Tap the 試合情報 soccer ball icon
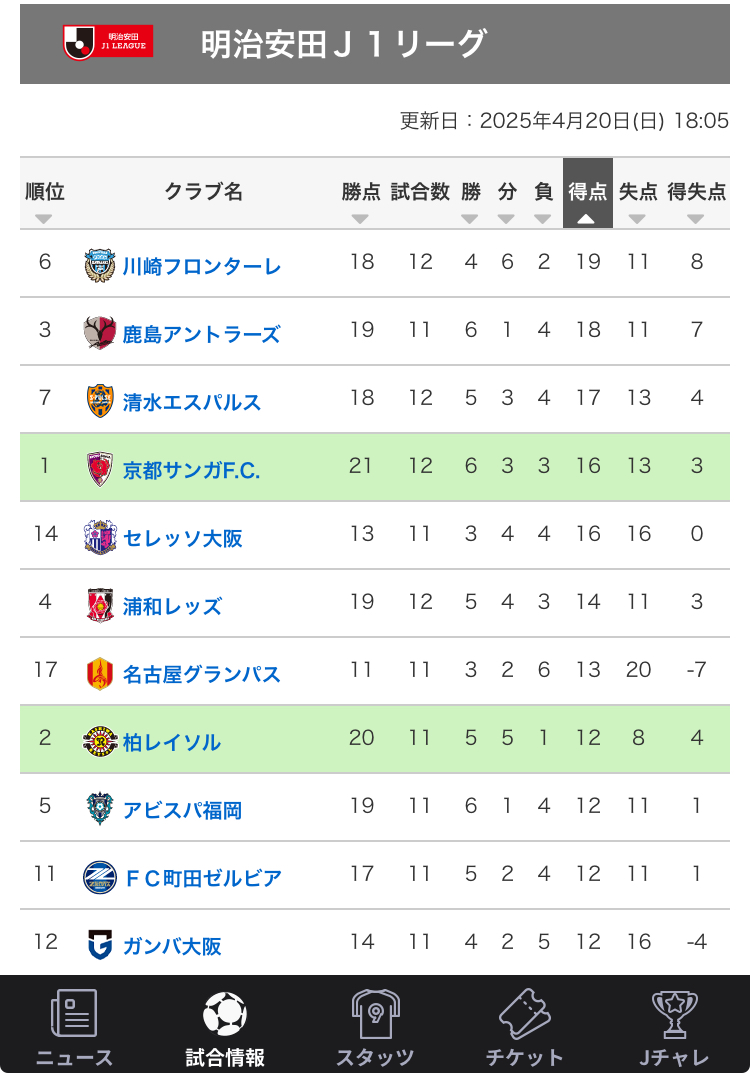The width and height of the screenshot is (750, 1073). [224, 1013]
